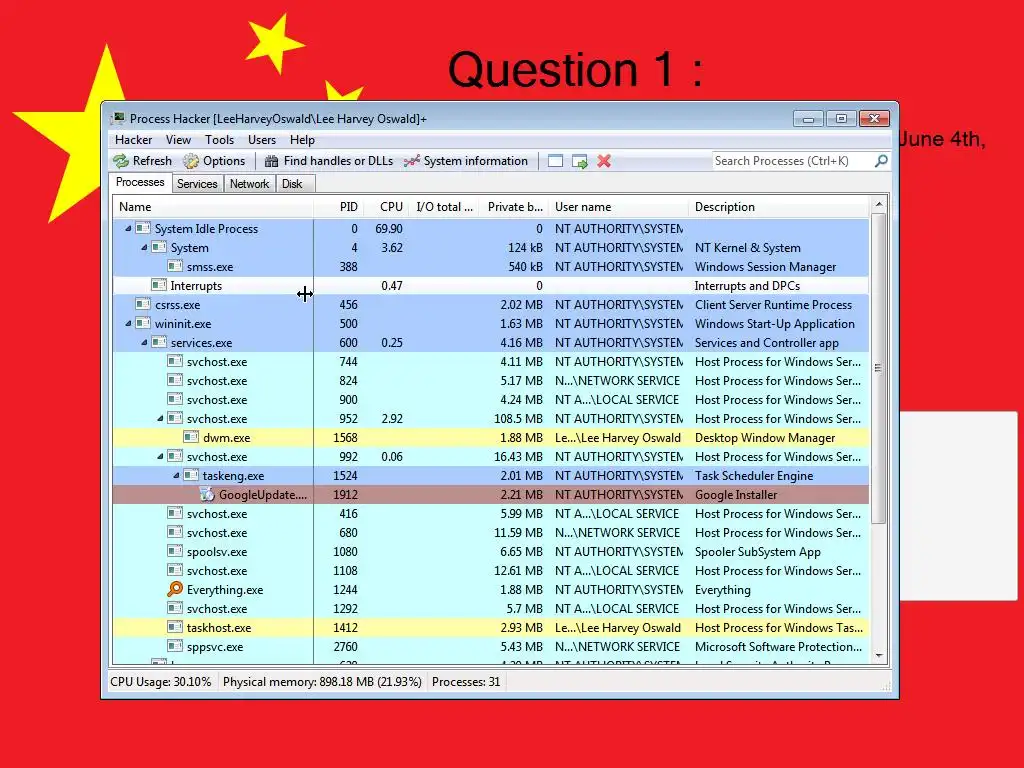Select the svchost.exe row with PID 680
The width and height of the screenshot is (1024, 768).
click(x=490, y=533)
